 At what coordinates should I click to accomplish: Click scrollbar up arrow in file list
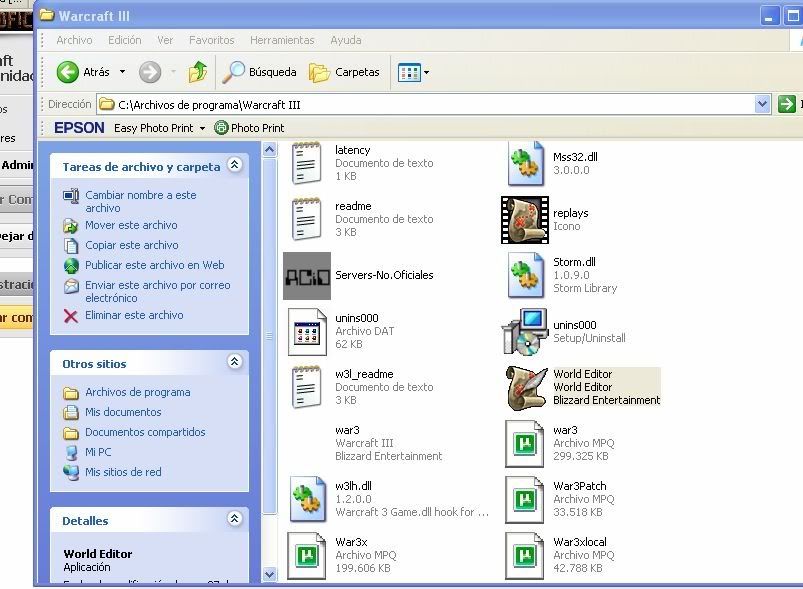coord(269,150)
